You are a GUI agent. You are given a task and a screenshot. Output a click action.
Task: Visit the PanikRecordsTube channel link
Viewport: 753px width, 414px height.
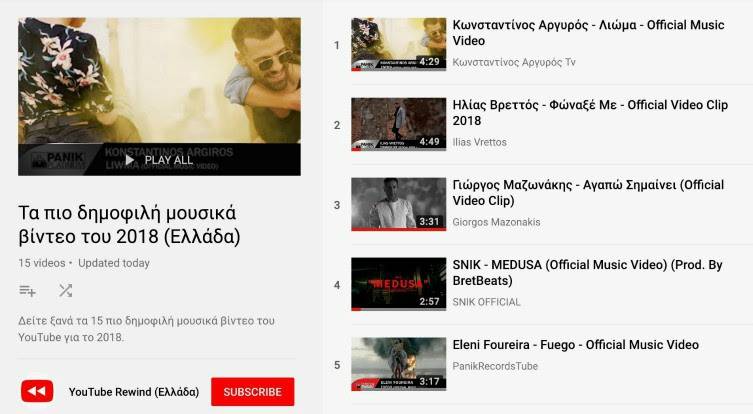[x=495, y=366]
